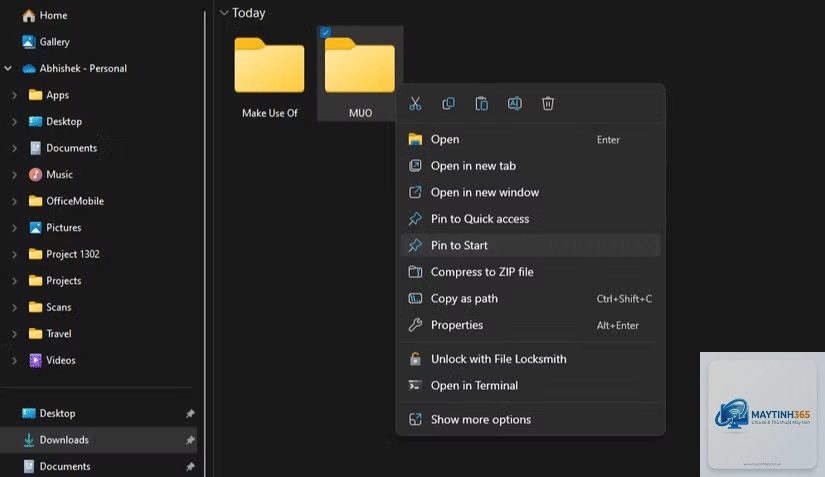This screenshot has width=825, height=477.
Task: Expand the Music folder chevron
Action: [x=15, y=175]
